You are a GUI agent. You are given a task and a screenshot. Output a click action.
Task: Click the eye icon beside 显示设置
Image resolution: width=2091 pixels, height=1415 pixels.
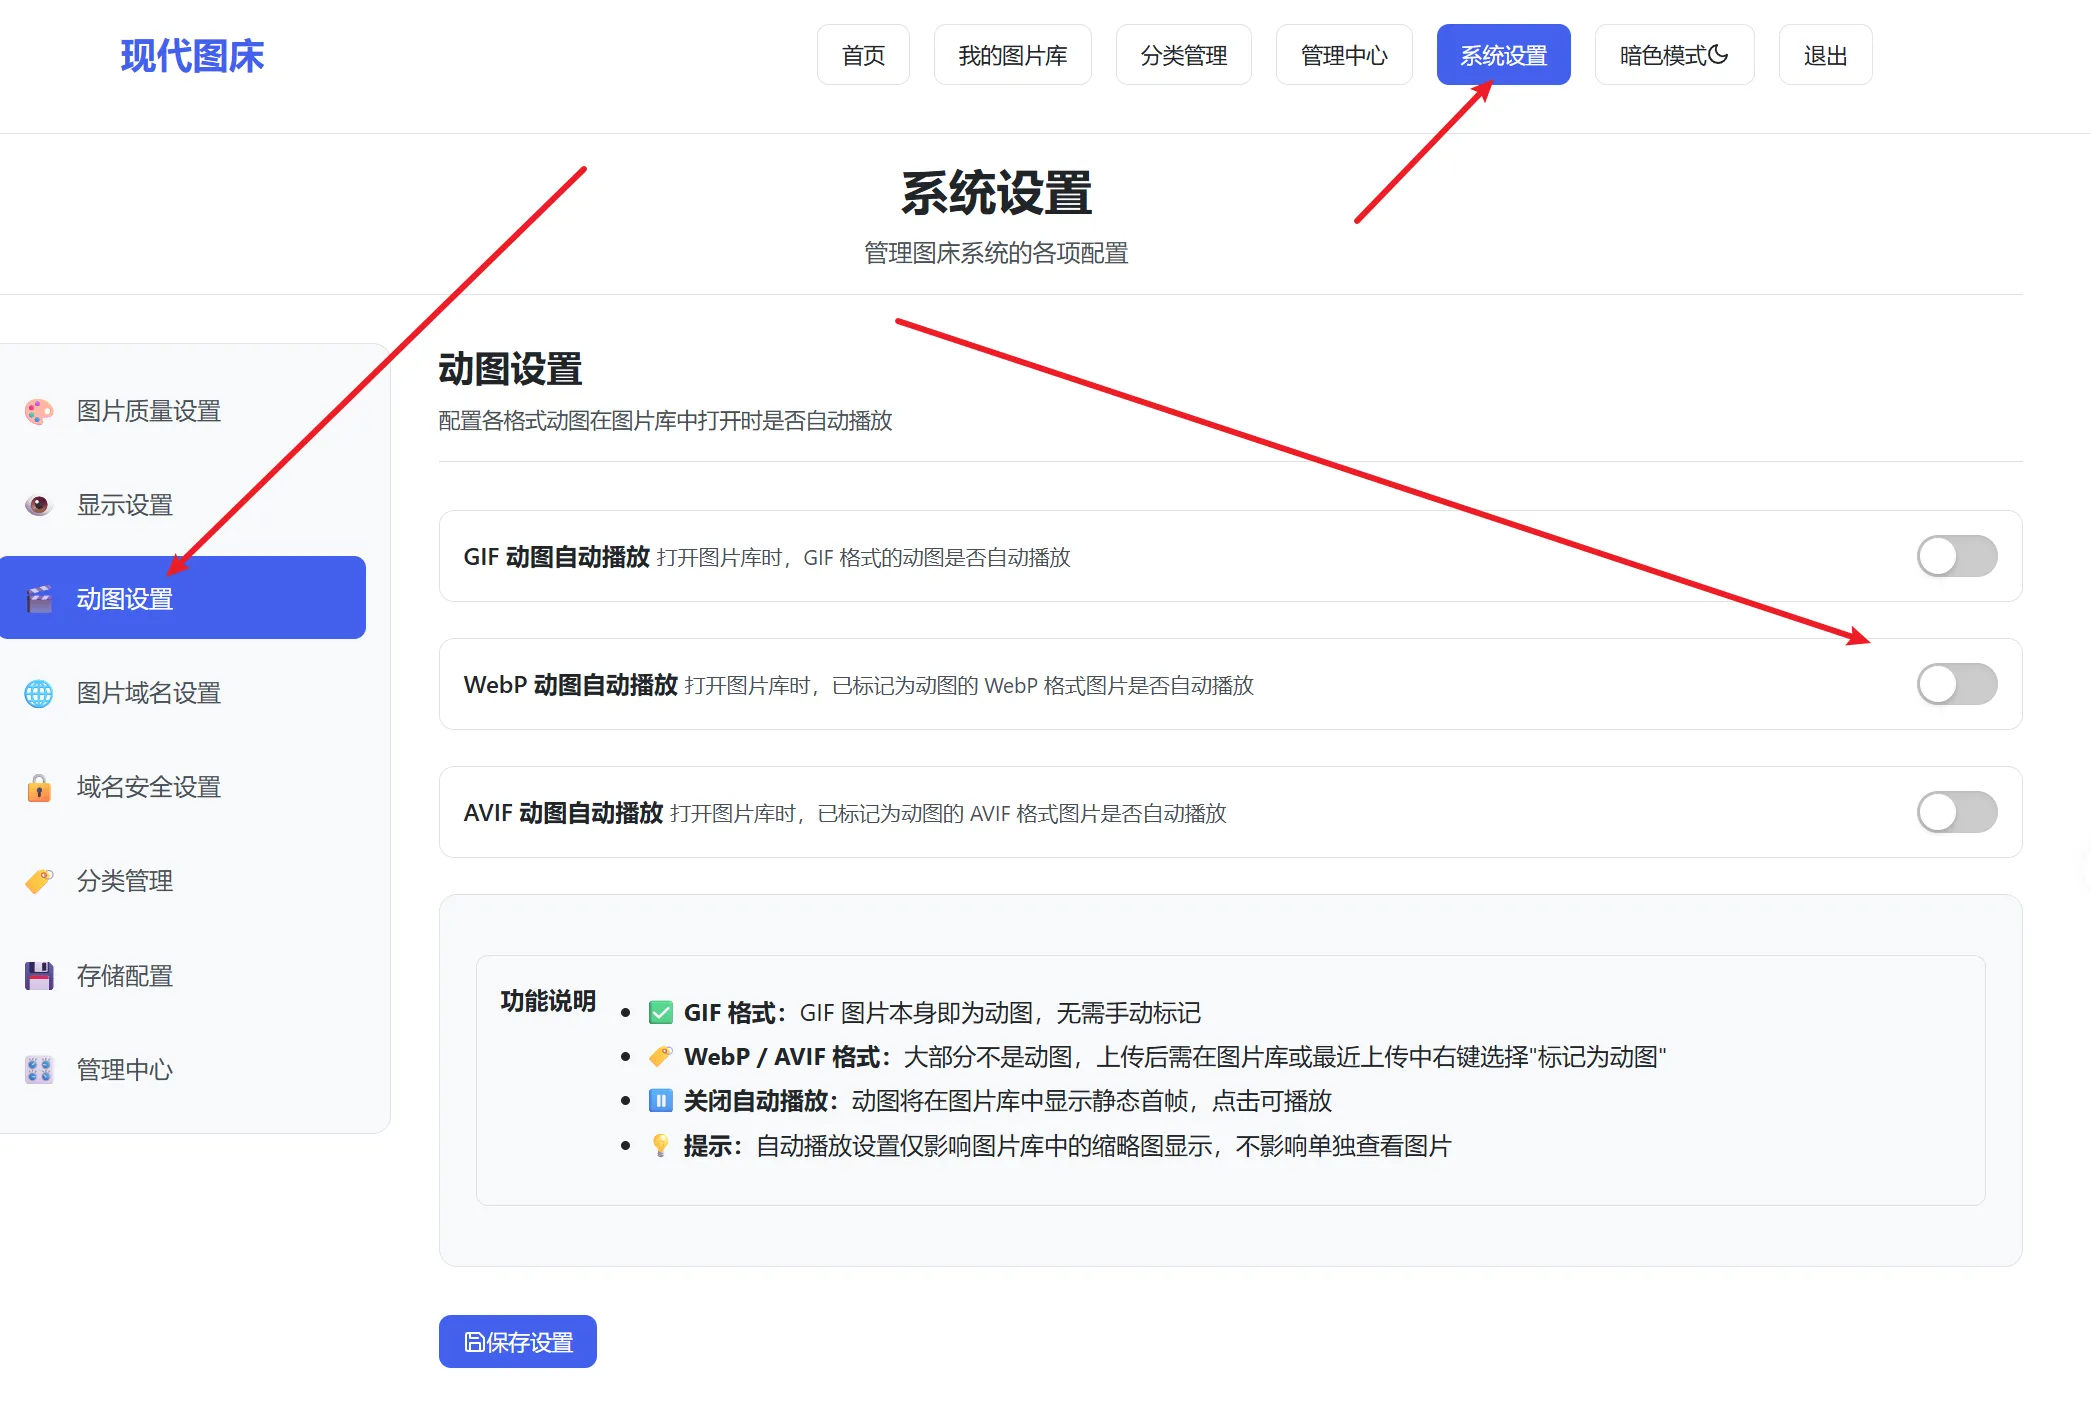pyautogui.click(x=39, y=505)
